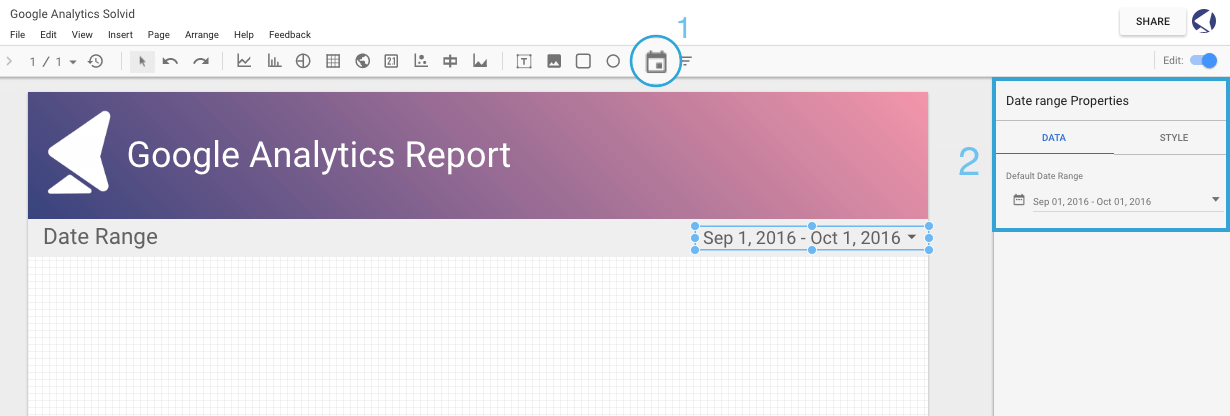Switch to the DATA tab
This screenshot has height=416, width=1230.
click(x=1053, y=137)
